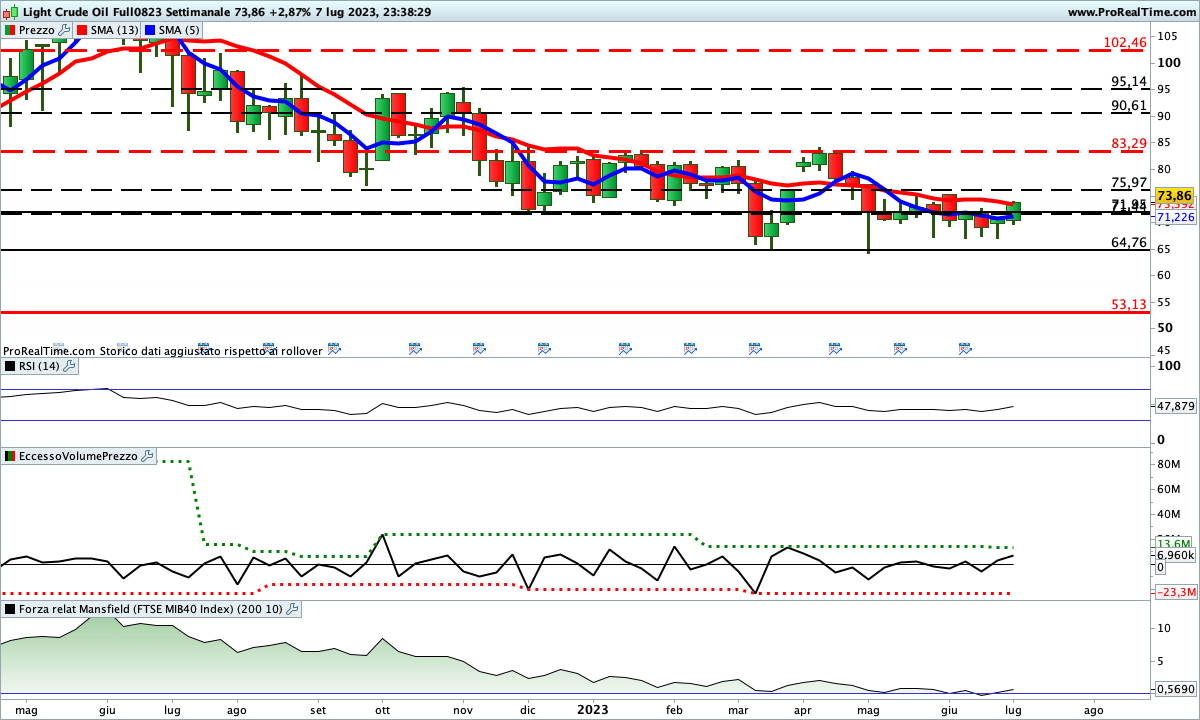Select the SMA (5) indicator label
This screenshot has height=720, width=1200.
178,30
